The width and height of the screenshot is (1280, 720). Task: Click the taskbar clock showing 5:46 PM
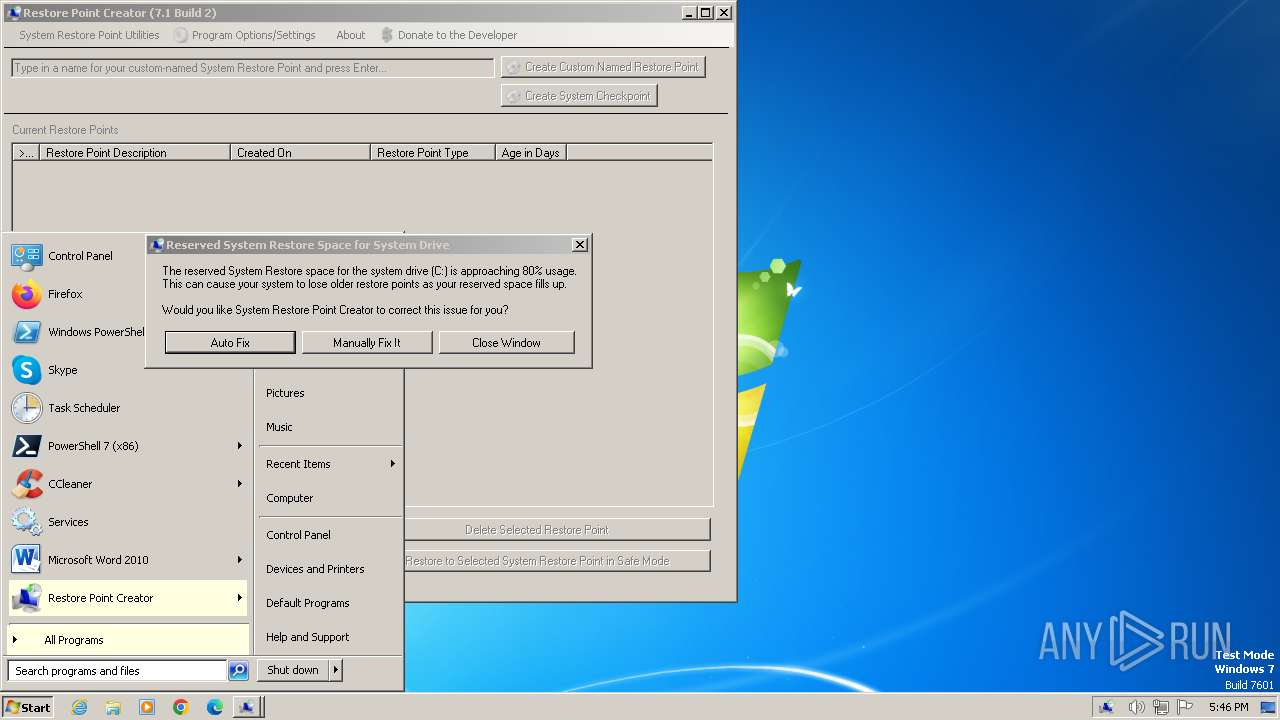(x=1228, y=707)
